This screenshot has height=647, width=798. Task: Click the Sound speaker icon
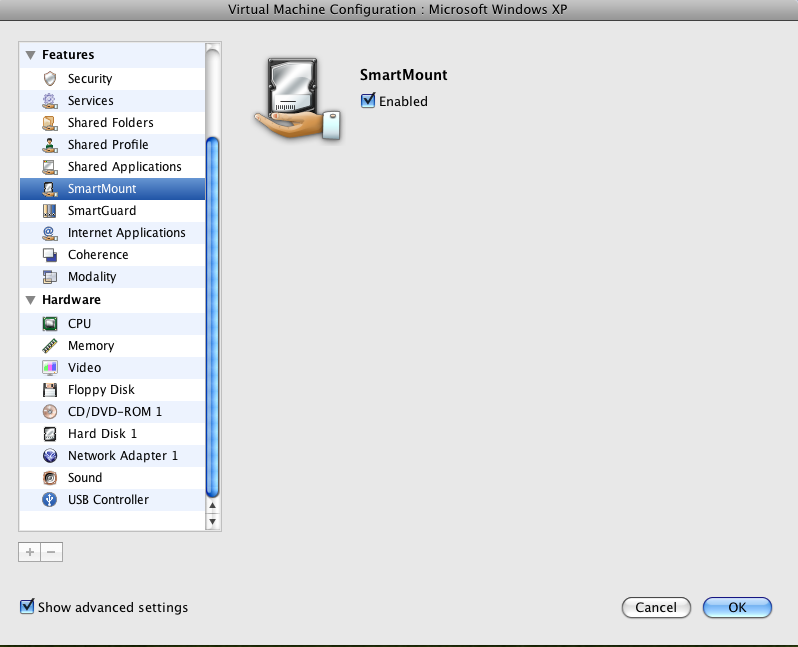pos(50,478)
